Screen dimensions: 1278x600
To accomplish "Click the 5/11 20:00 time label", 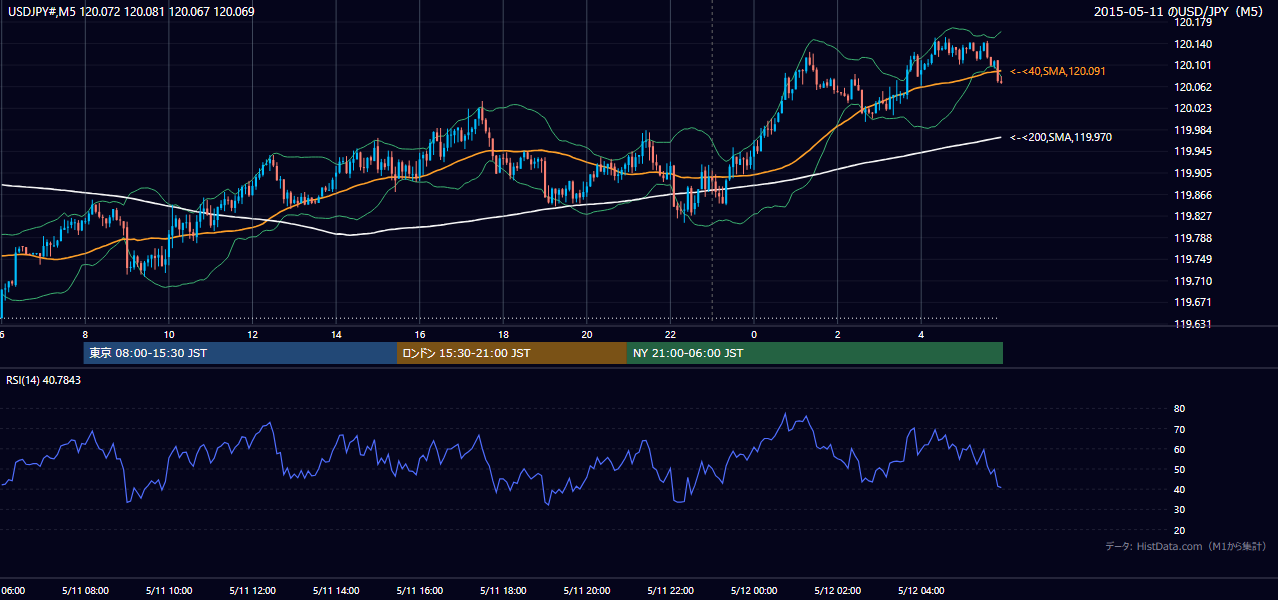I will click(587, 590).
